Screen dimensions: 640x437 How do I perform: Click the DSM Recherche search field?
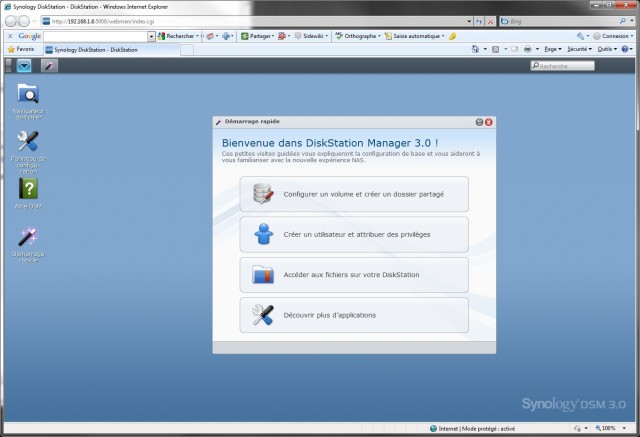pyautogui.click(x=562, y=66)
